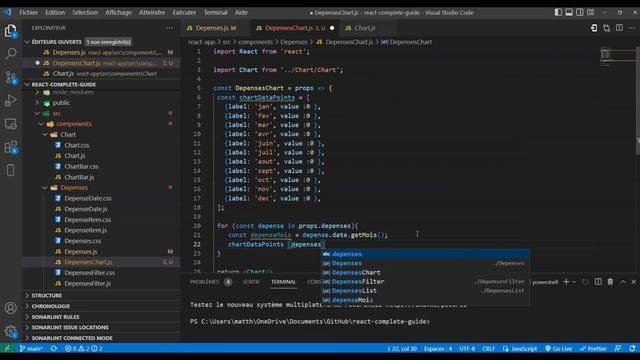Click the Explorer more actions ellipsis

pyautogui.click(x=169, y=28)
